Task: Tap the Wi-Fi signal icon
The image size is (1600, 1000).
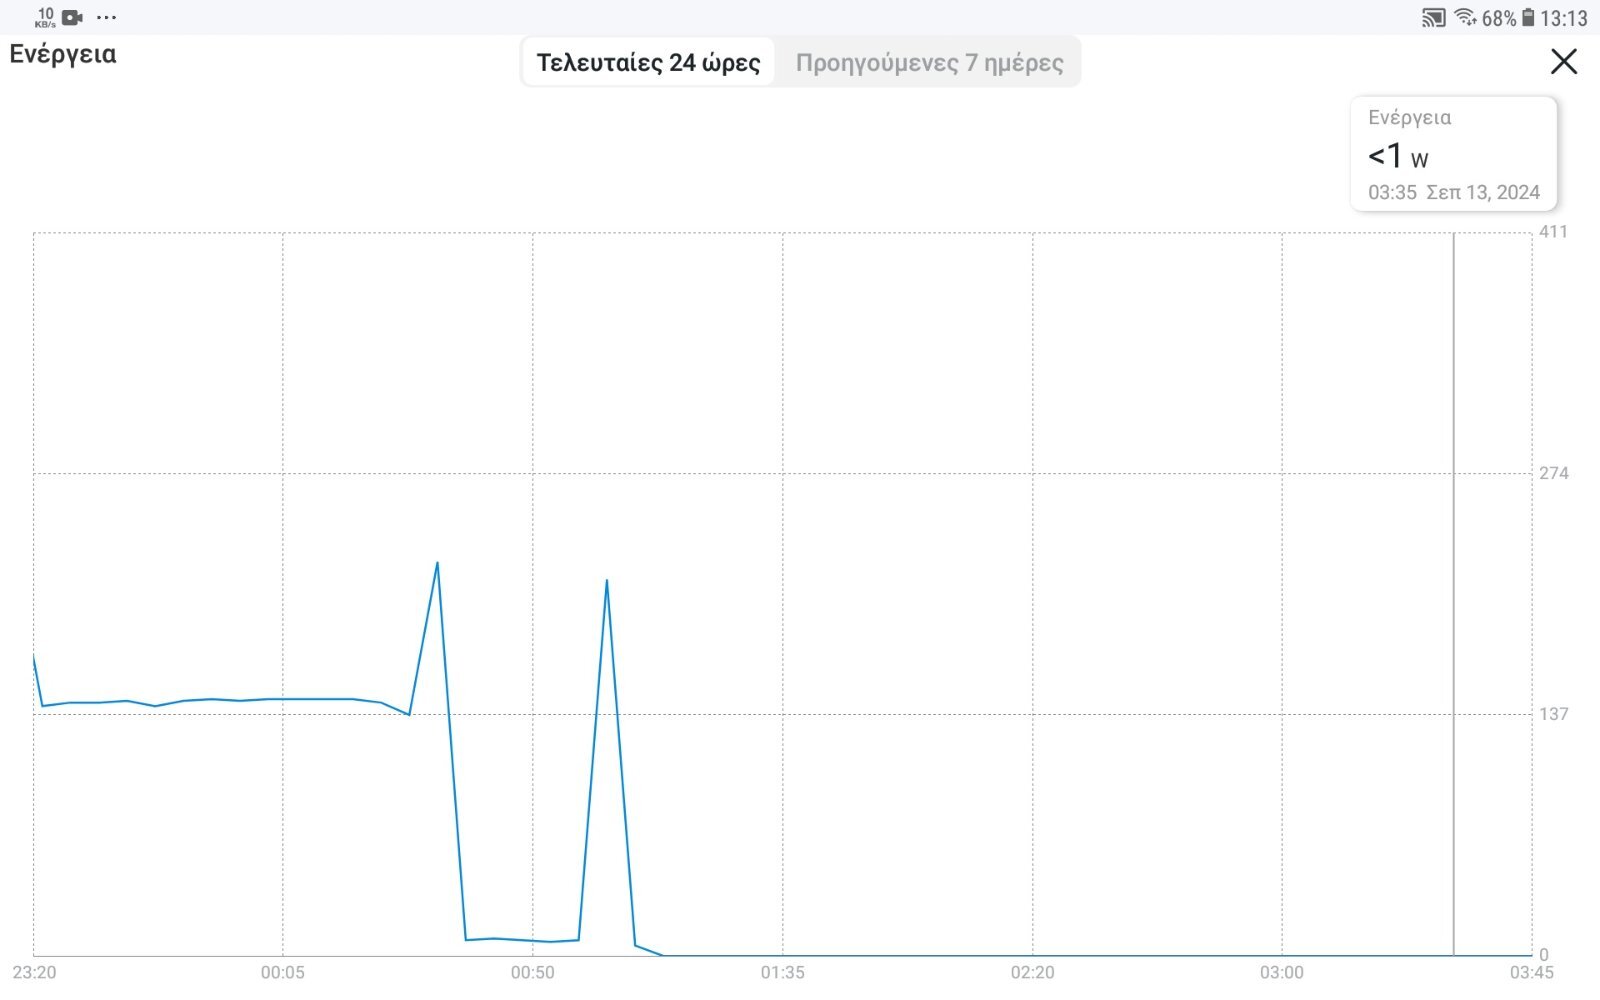Action: [x=1465, y=17]
